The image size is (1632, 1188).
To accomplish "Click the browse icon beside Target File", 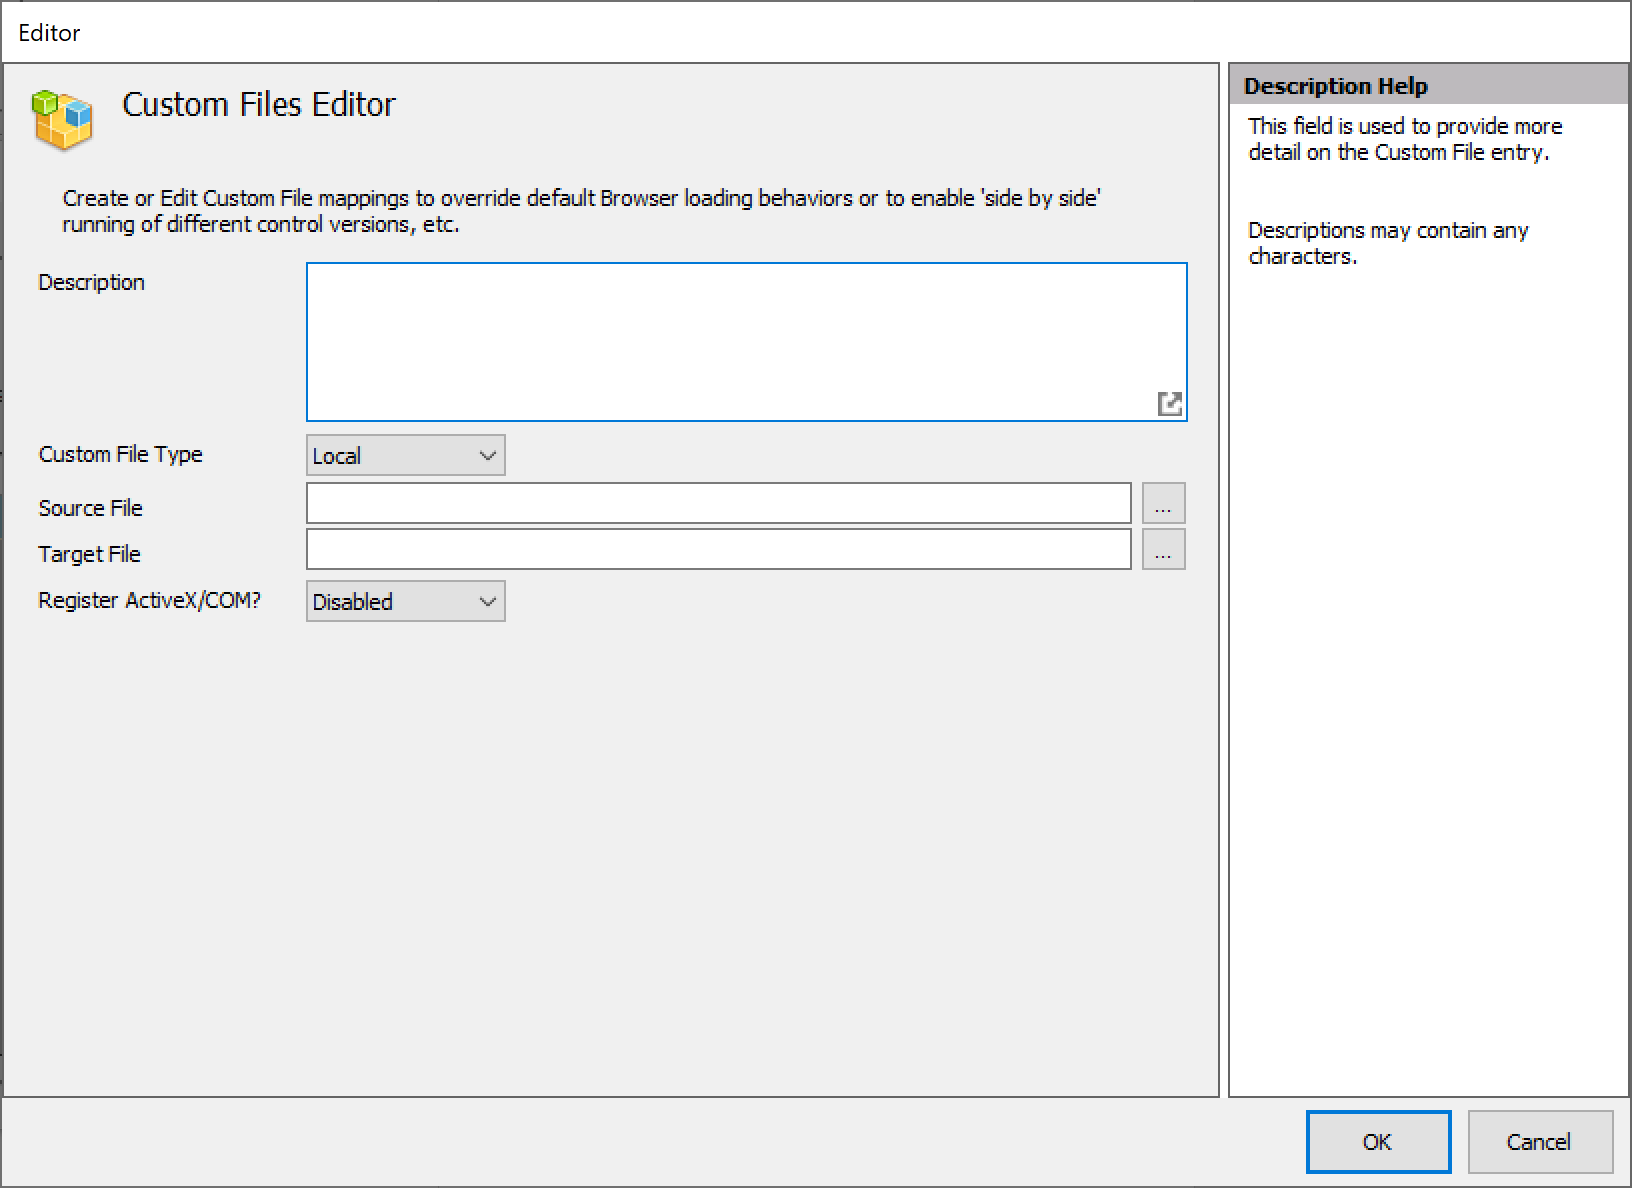I will (x=1163, y=550).
